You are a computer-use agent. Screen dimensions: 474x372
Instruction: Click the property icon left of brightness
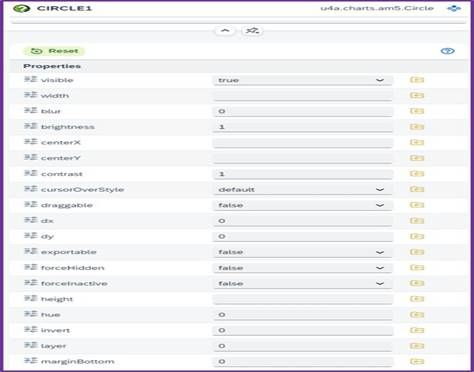tap(31, 127)
